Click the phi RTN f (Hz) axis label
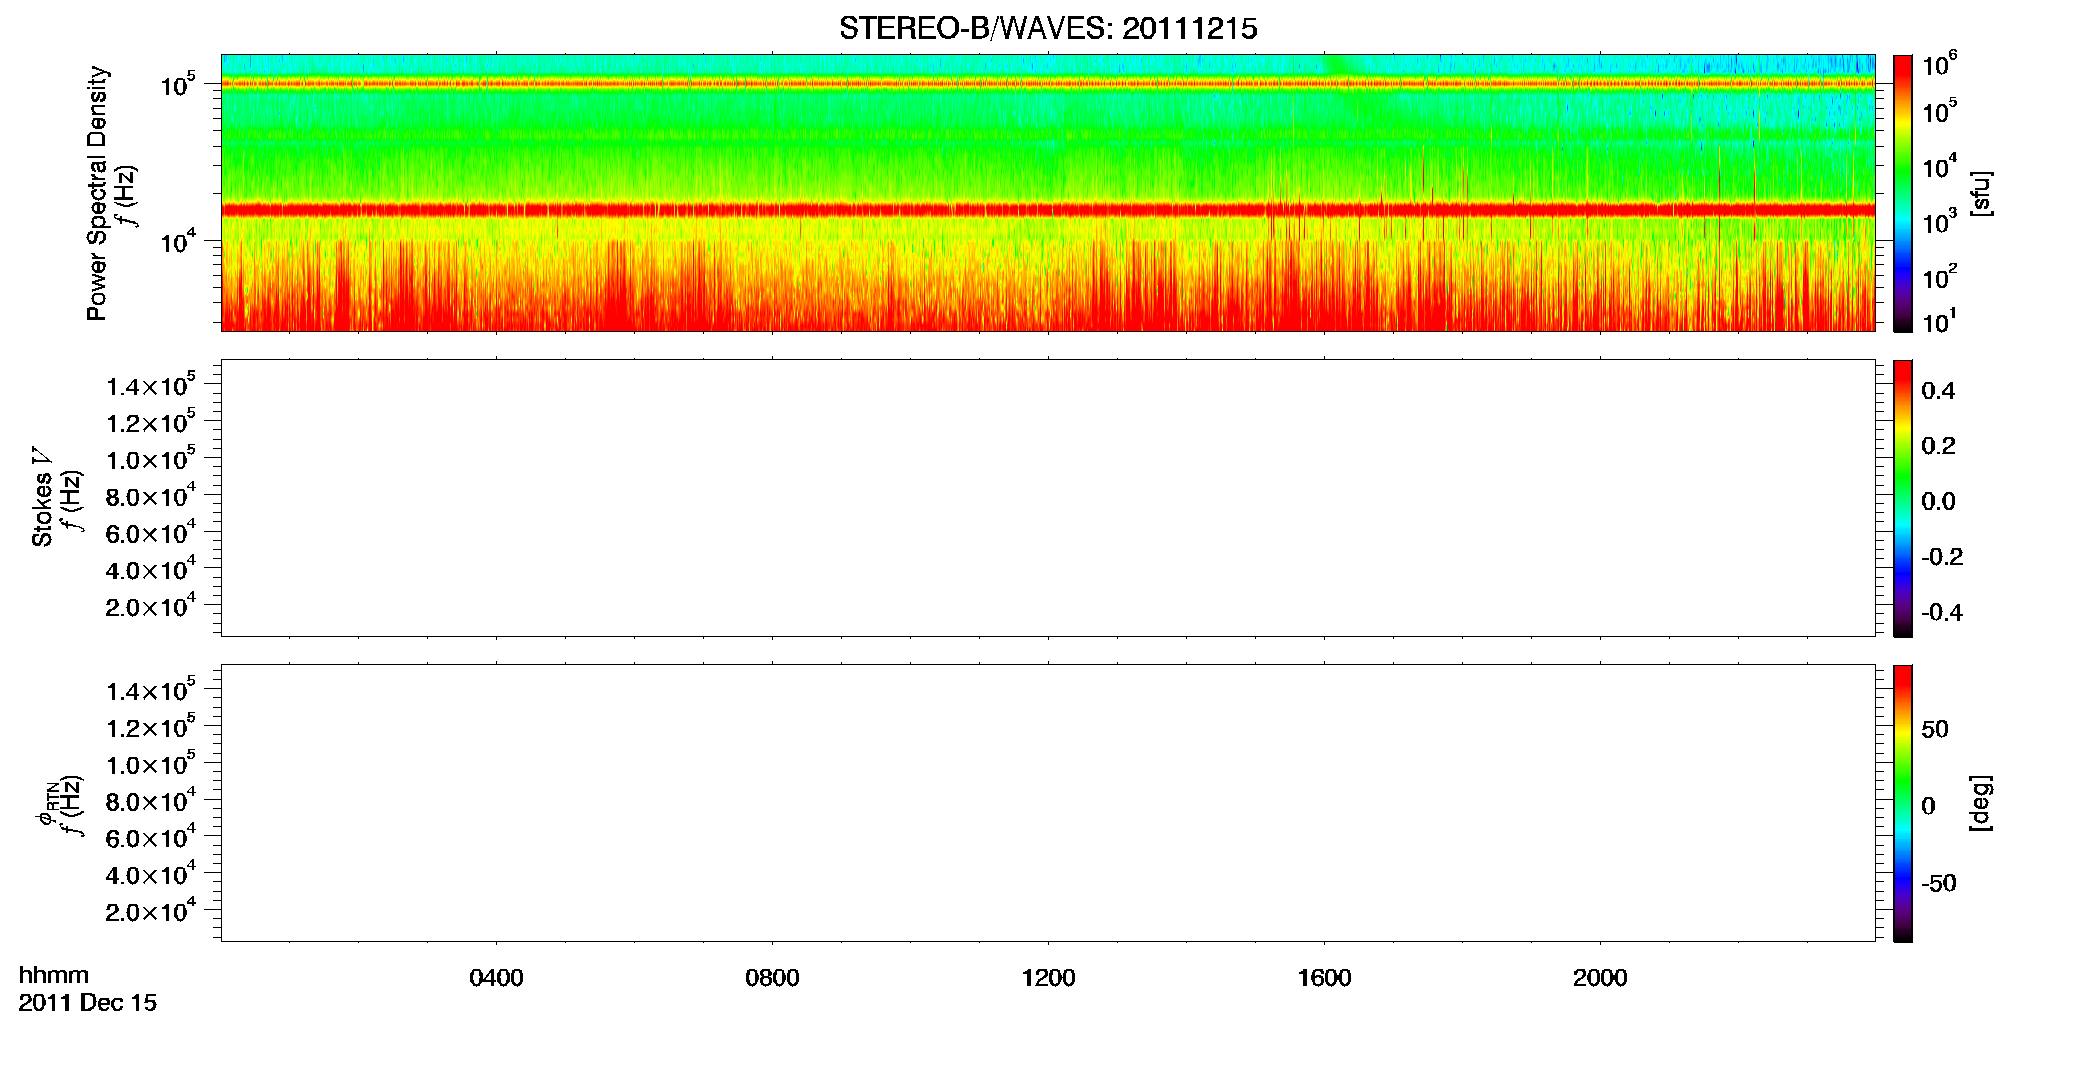Screen dimensions: 2096x1080 [x=59, y=805]
